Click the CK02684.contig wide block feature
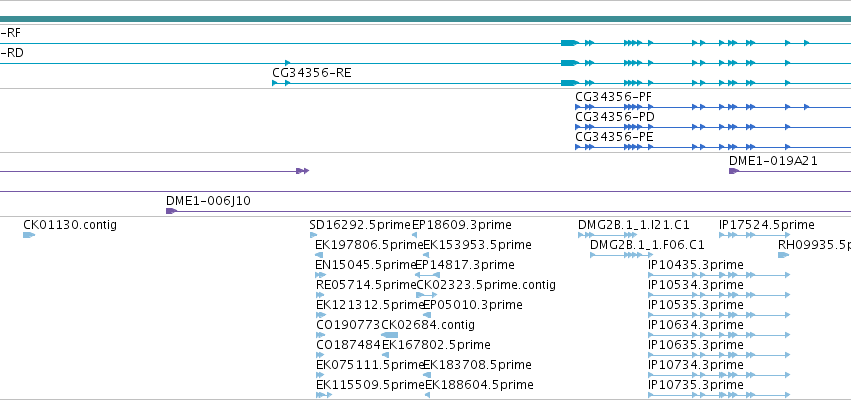 coord(390,335)
